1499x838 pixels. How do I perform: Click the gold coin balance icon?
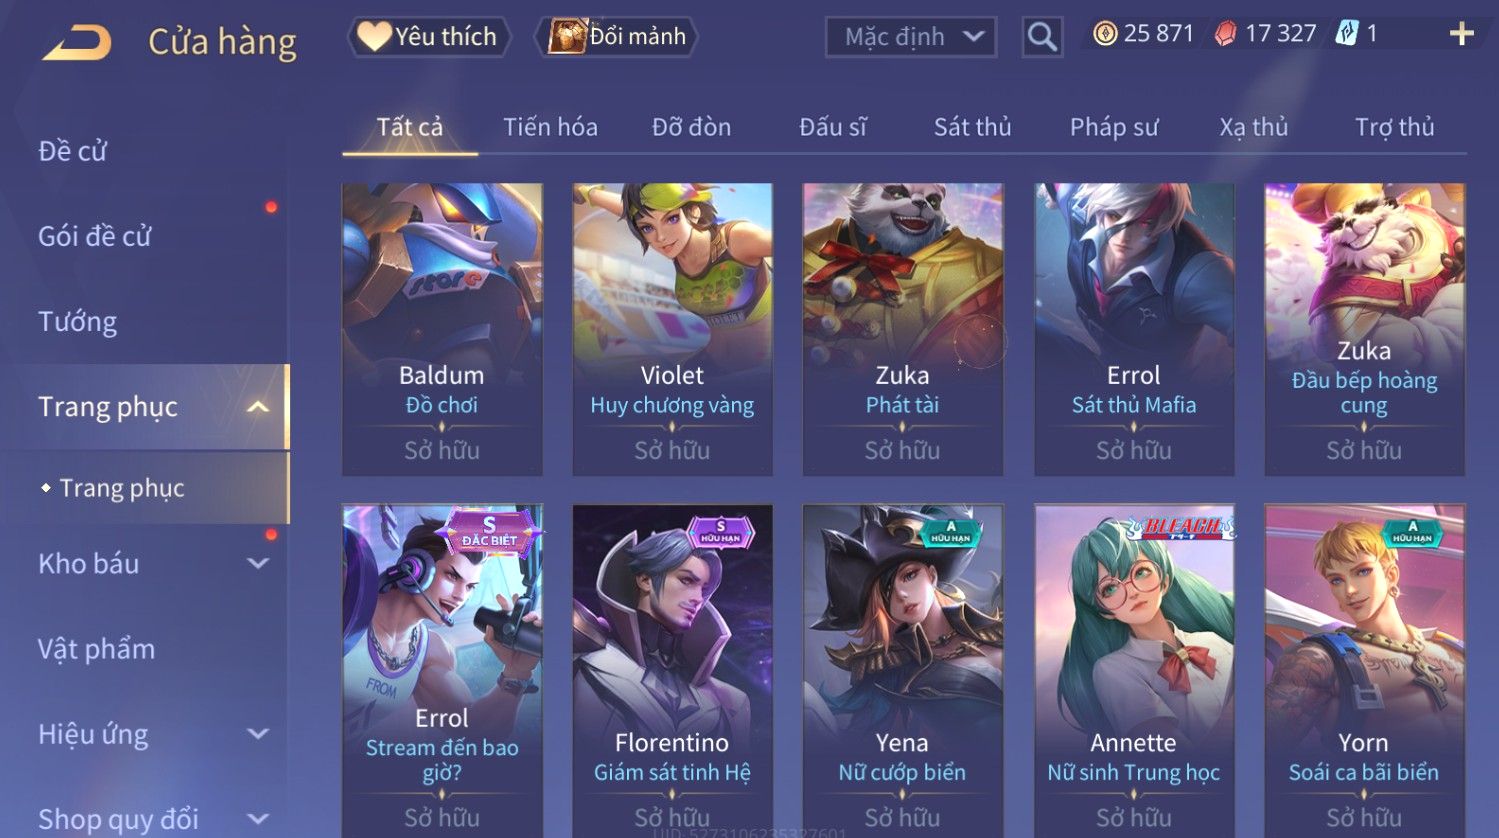pyautogui.click(x=1104, y=34)
